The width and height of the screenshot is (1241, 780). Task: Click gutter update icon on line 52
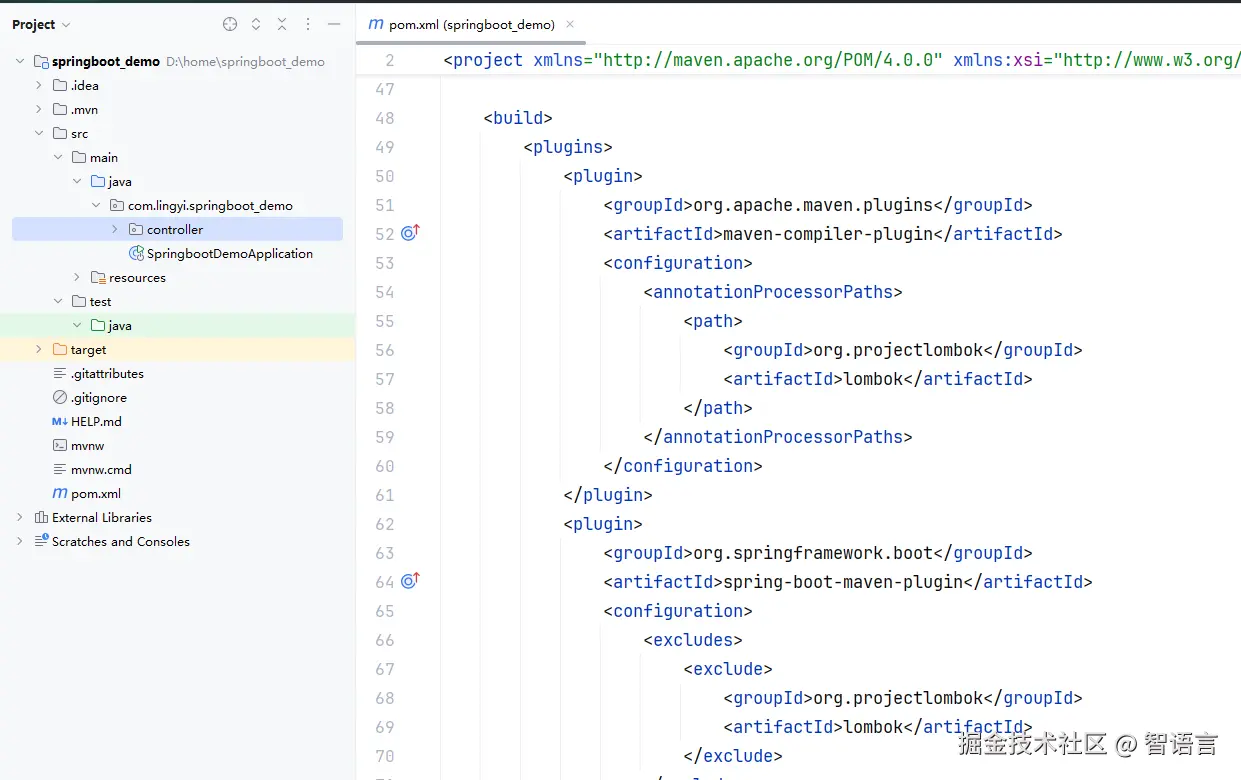pos(409,233)
